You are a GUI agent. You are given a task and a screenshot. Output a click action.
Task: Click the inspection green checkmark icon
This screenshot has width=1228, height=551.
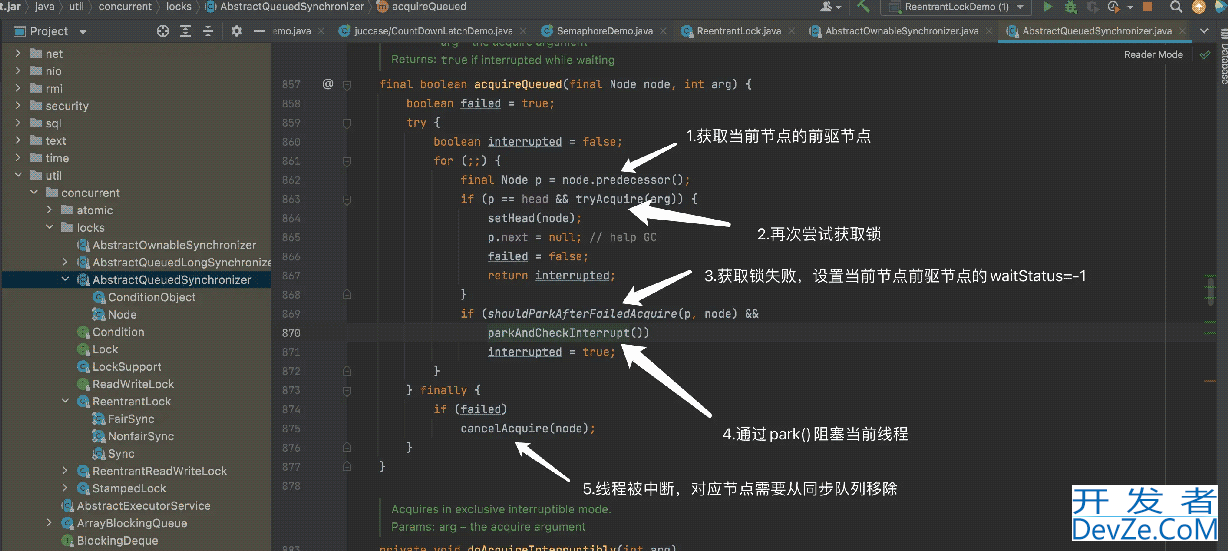click(x=1204, y=55)
